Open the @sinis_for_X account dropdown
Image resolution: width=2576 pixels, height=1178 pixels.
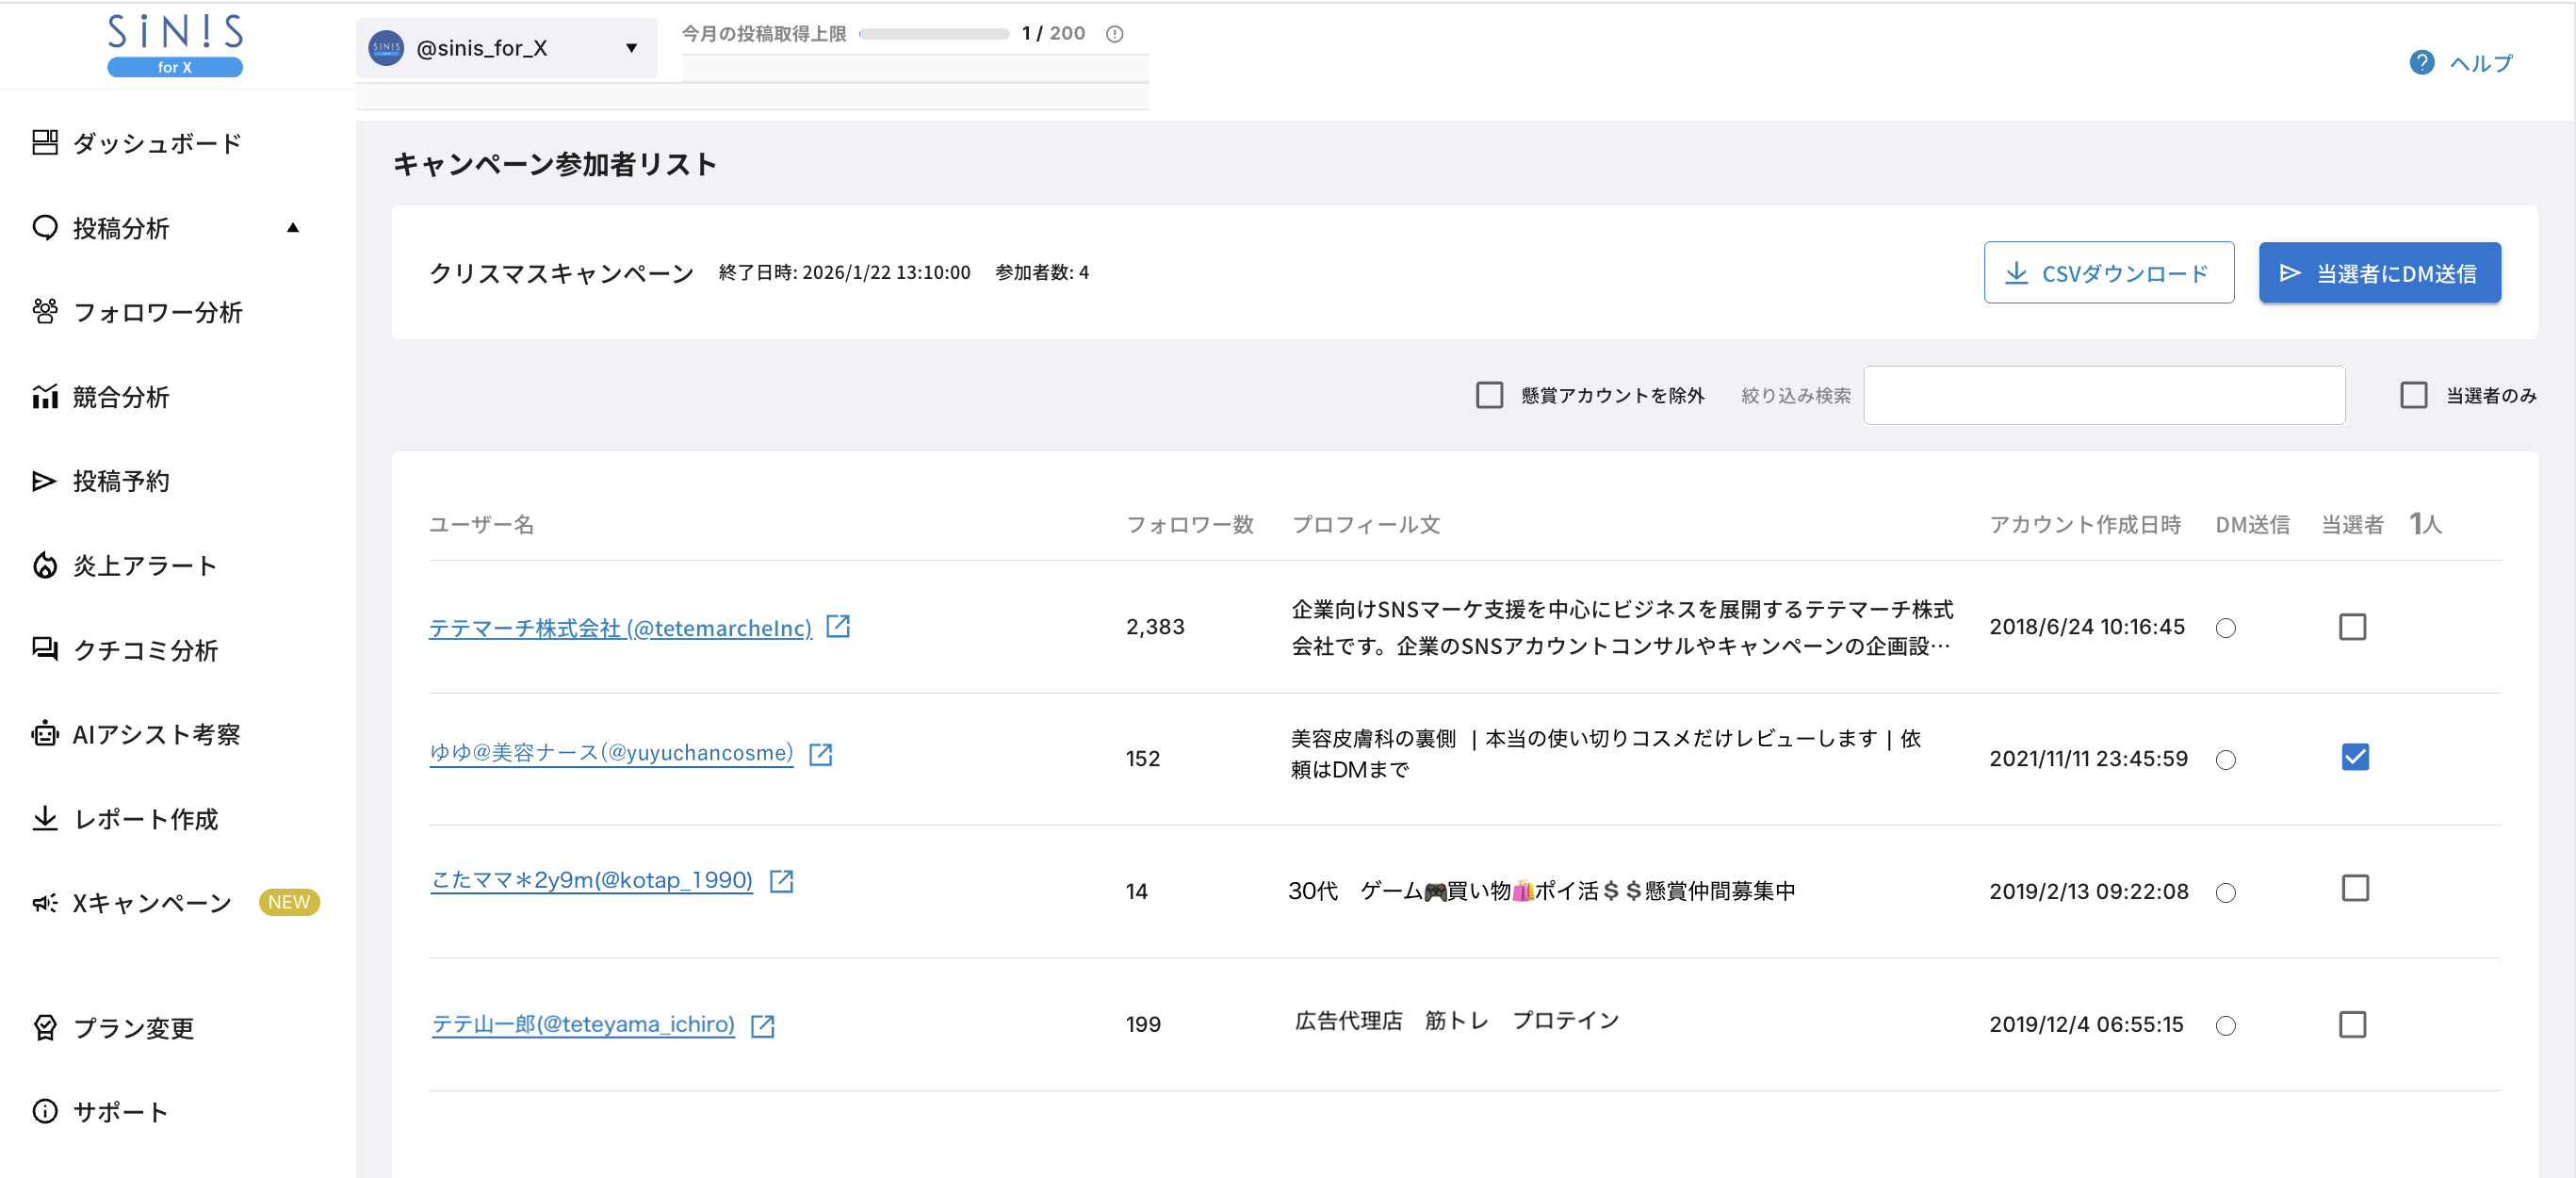pos(506,47)
